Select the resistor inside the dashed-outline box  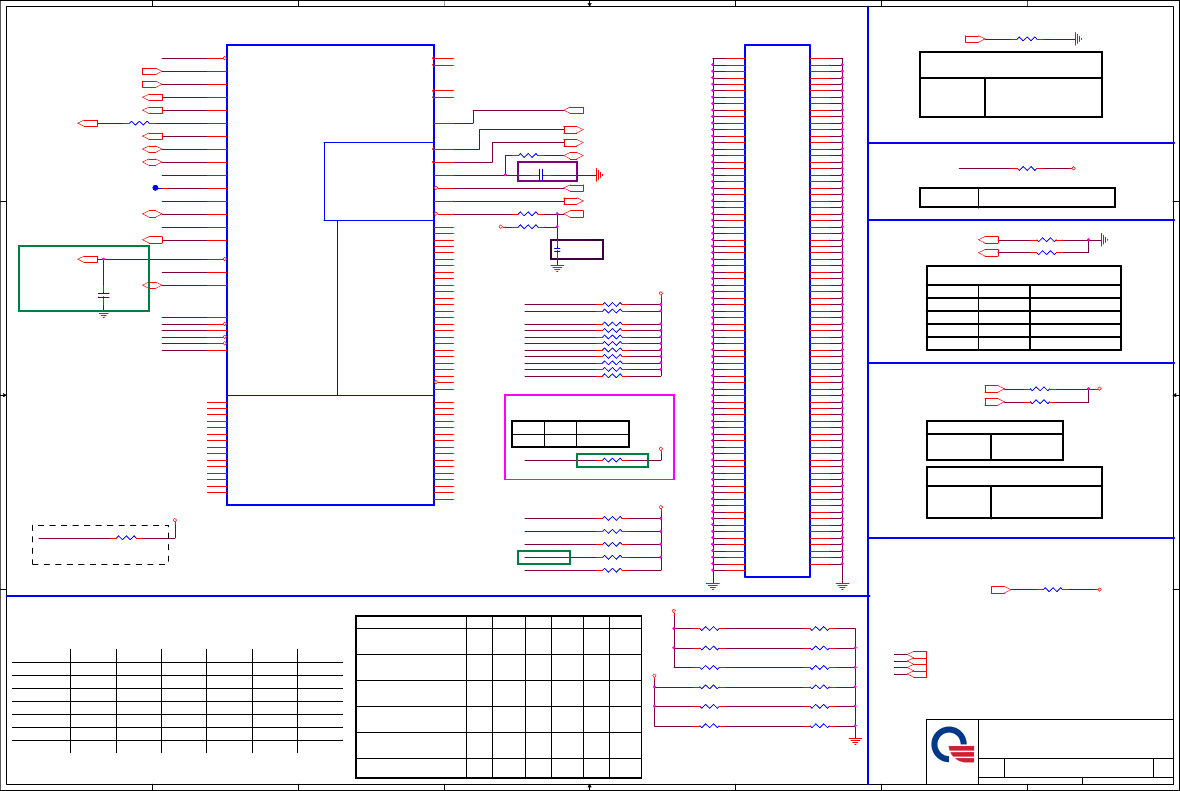[126, 538]
